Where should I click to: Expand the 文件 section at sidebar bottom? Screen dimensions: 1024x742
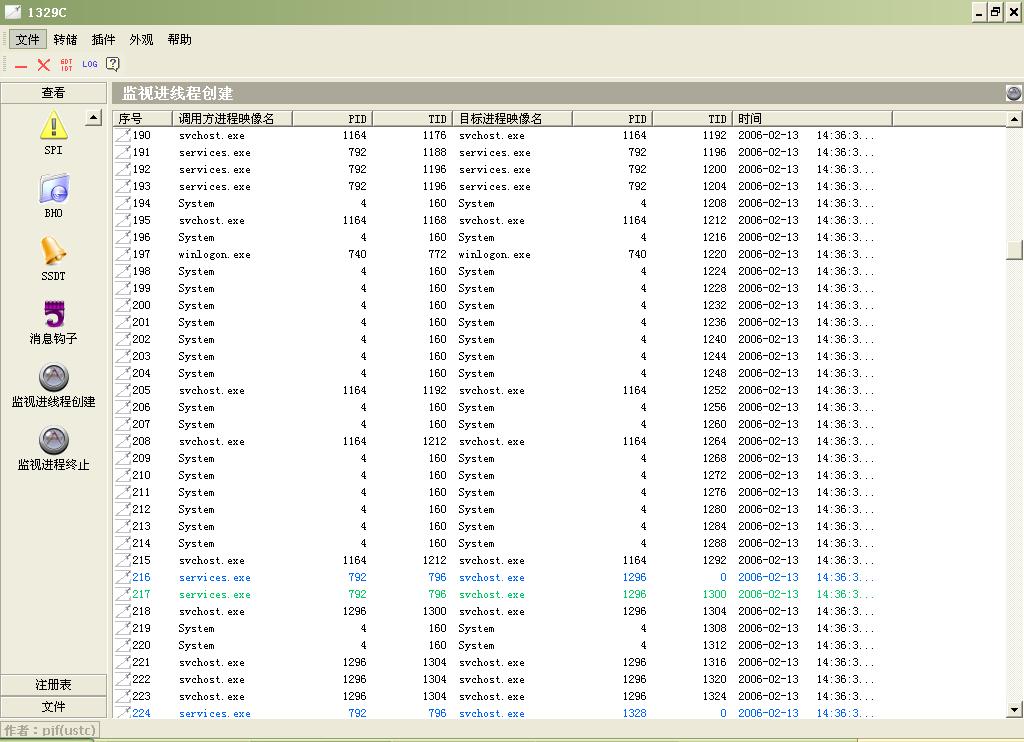point(53,707)
